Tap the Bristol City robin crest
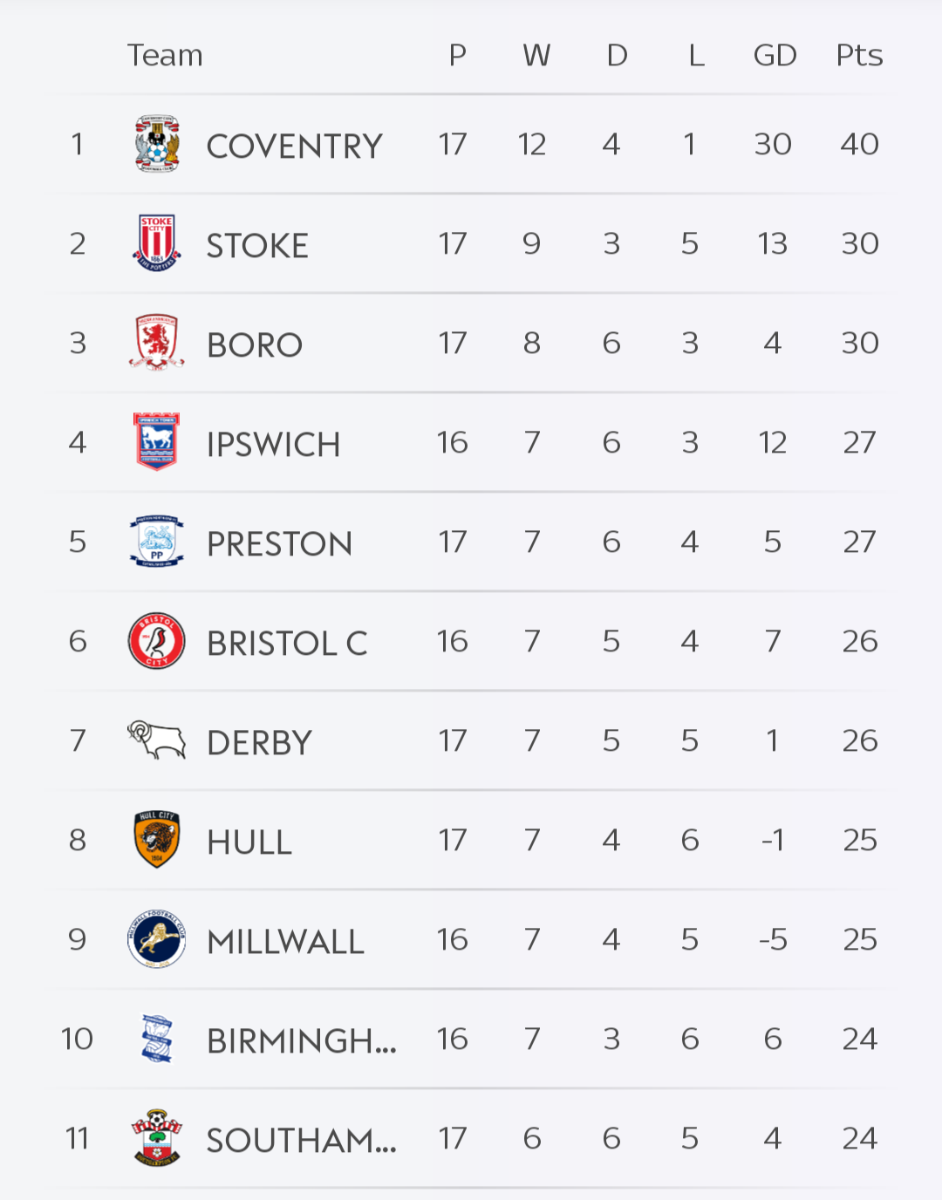The height and width of the screenshot is (1200, 942). click(157, 641)
